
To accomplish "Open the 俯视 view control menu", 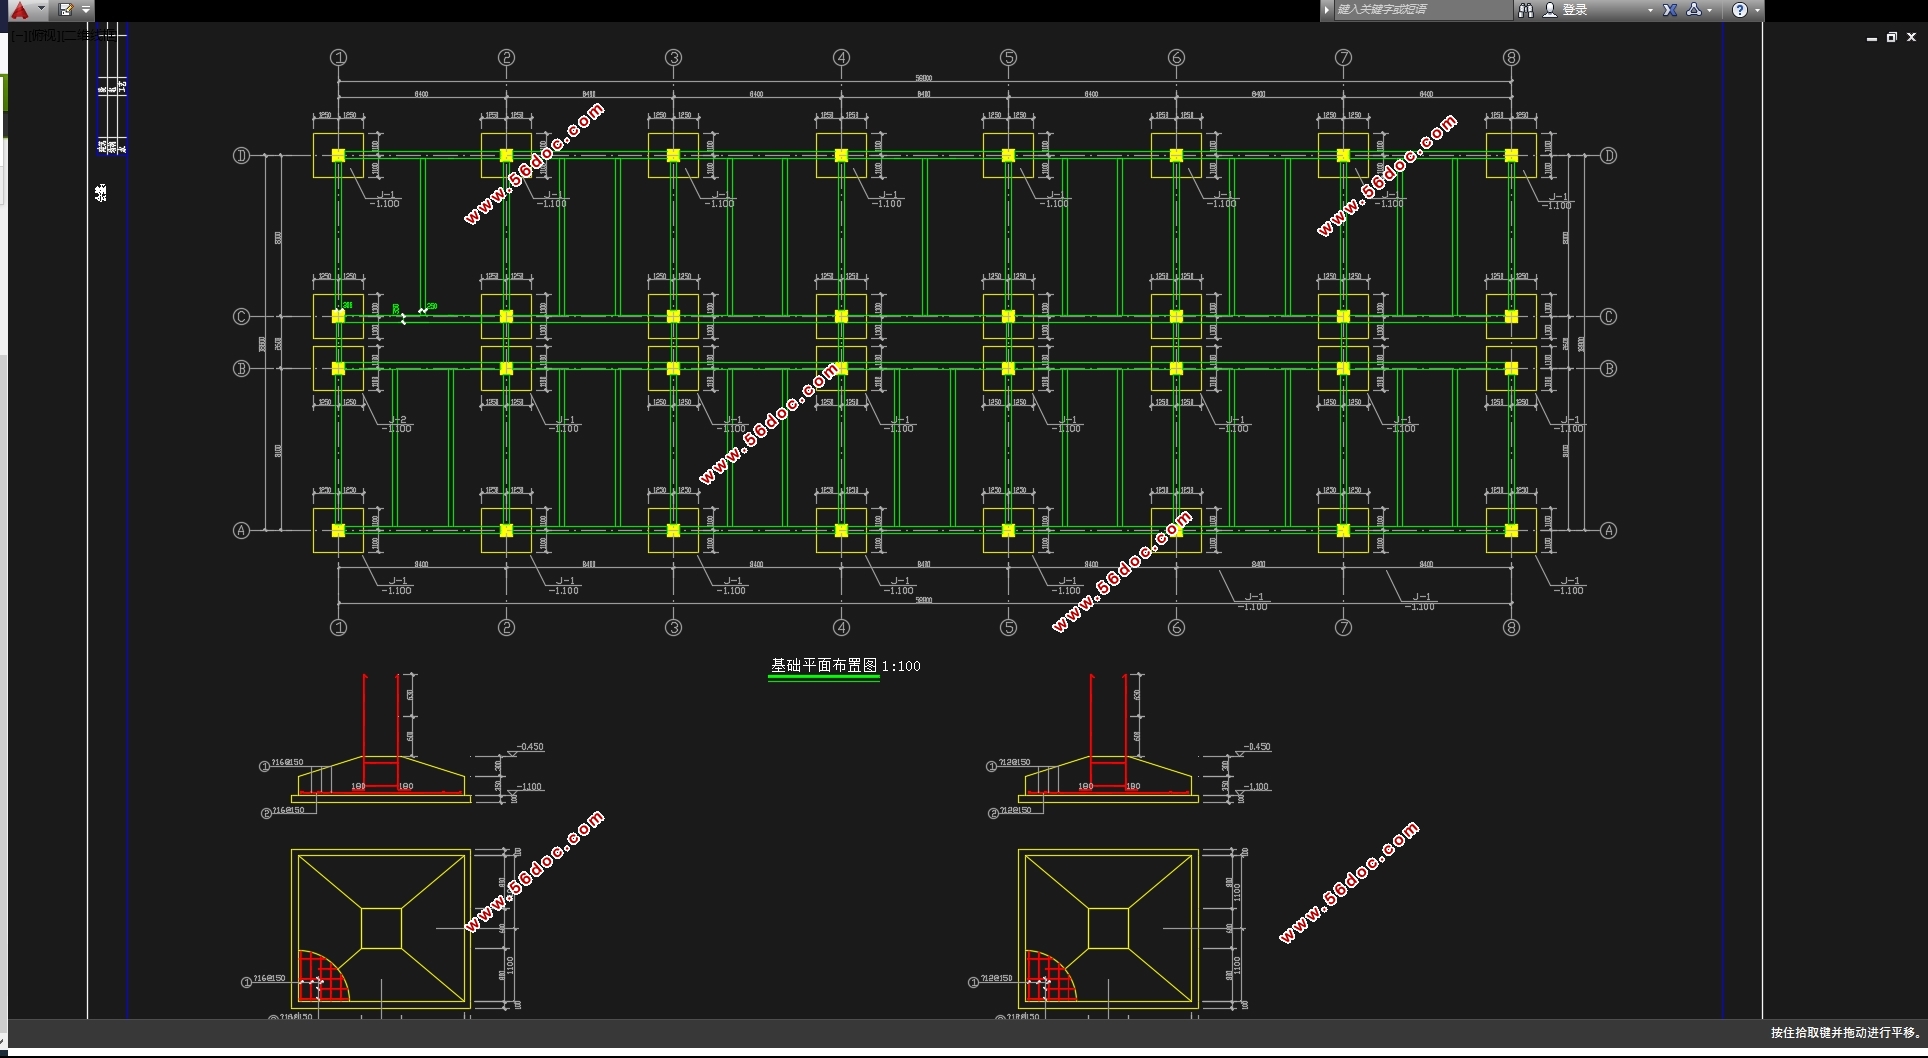I will point(44,36).
